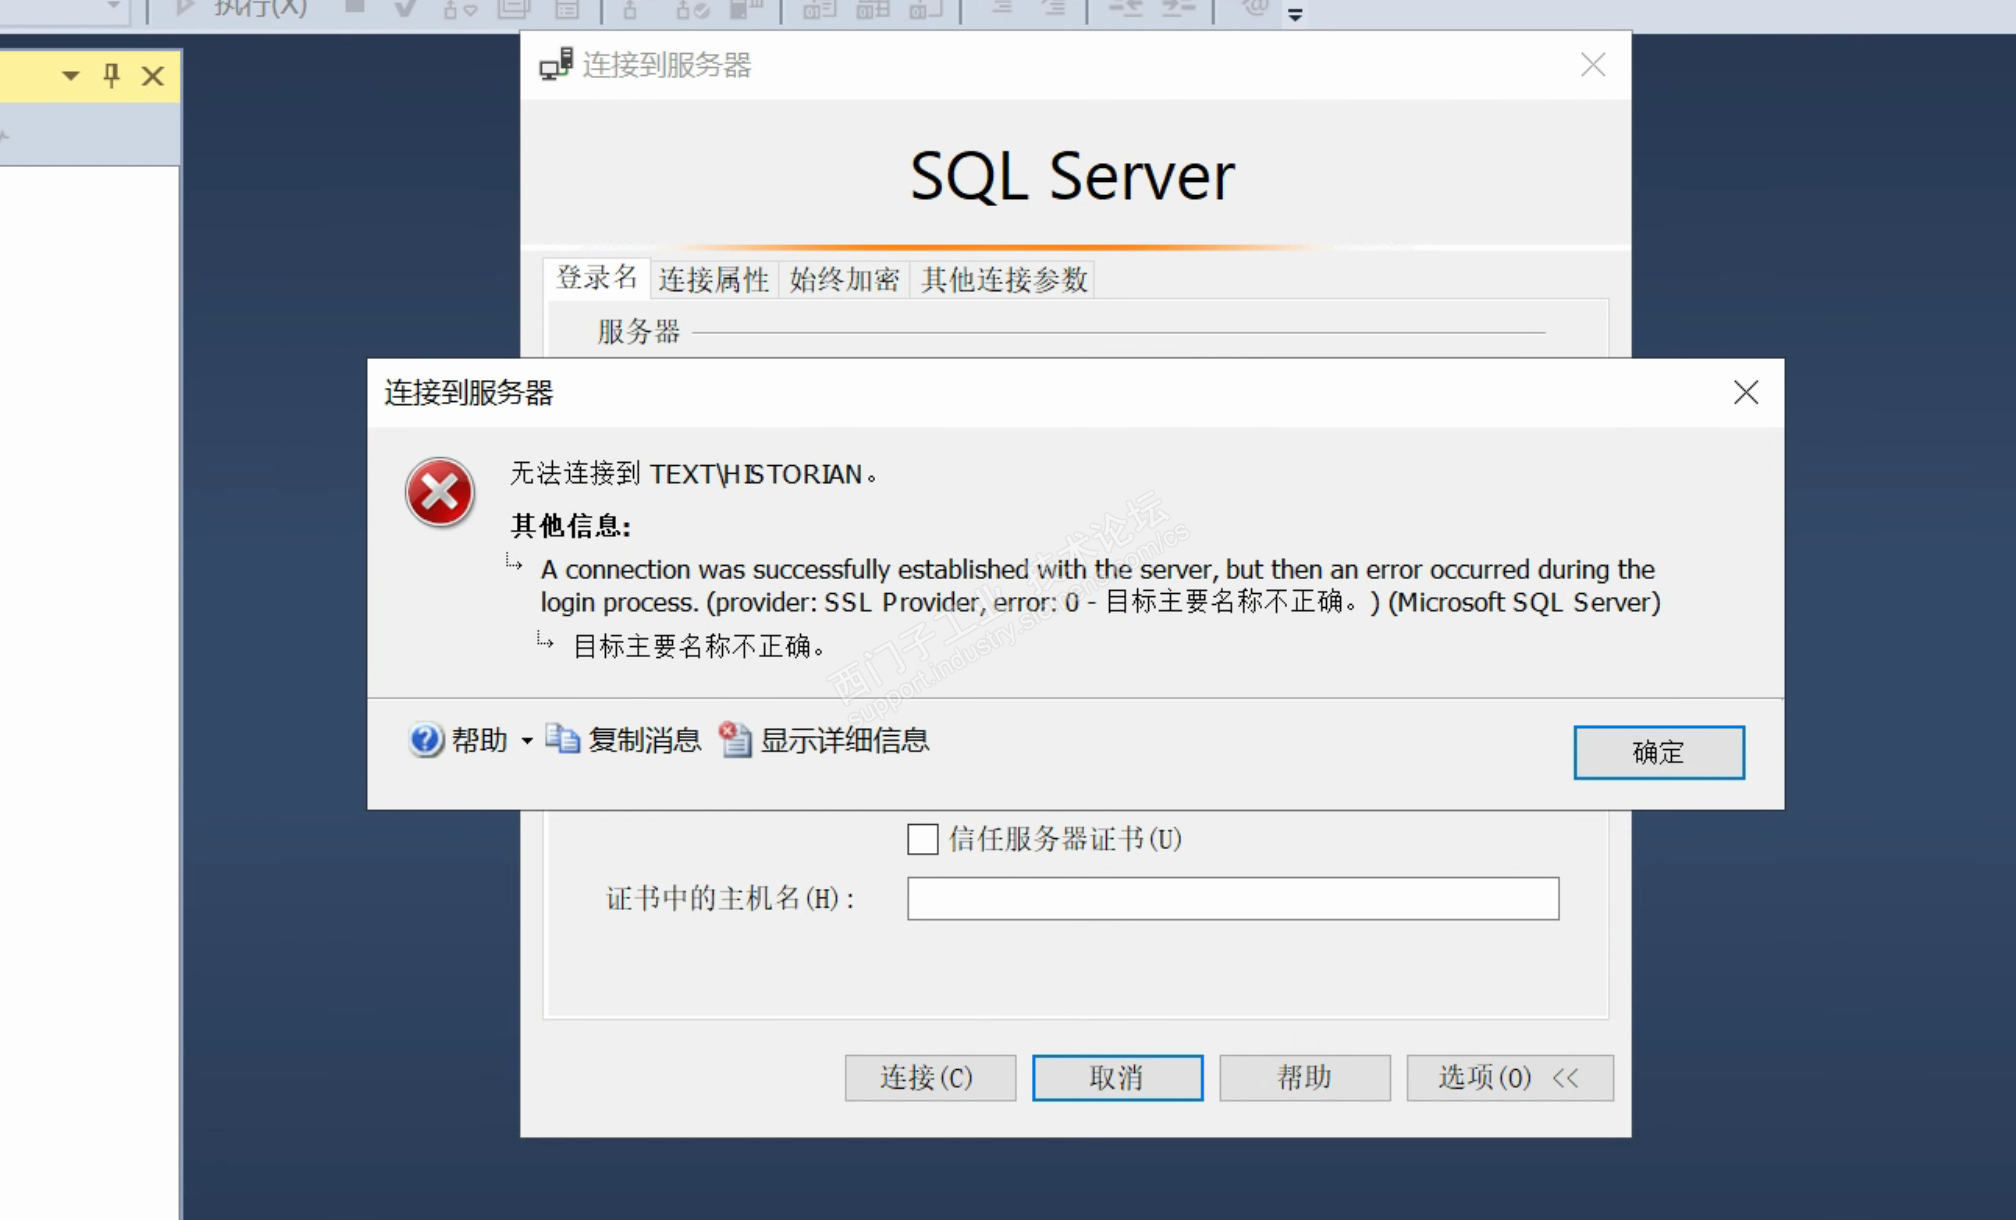Image resolution: width=2016 pixels, height=1220 pixels.
Task: Close the error message dialog with X
Action: (1745, 392)
